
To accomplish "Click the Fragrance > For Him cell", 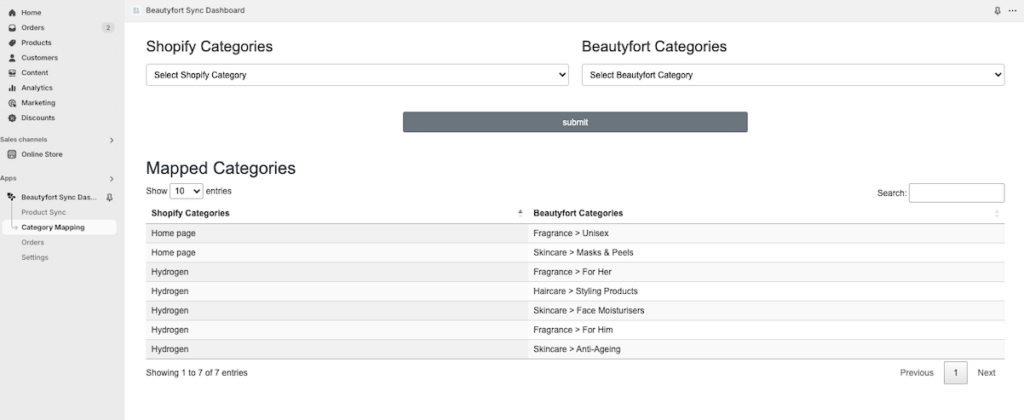I will point(766,330).
